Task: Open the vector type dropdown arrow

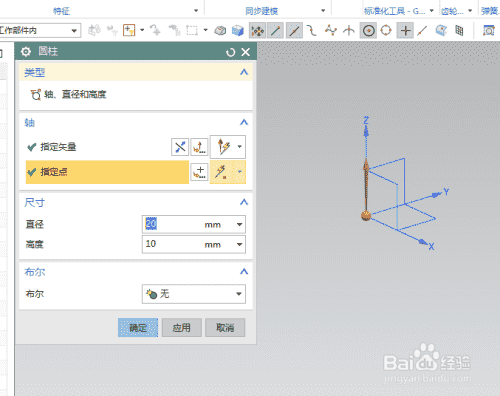Action: [240, 147]
